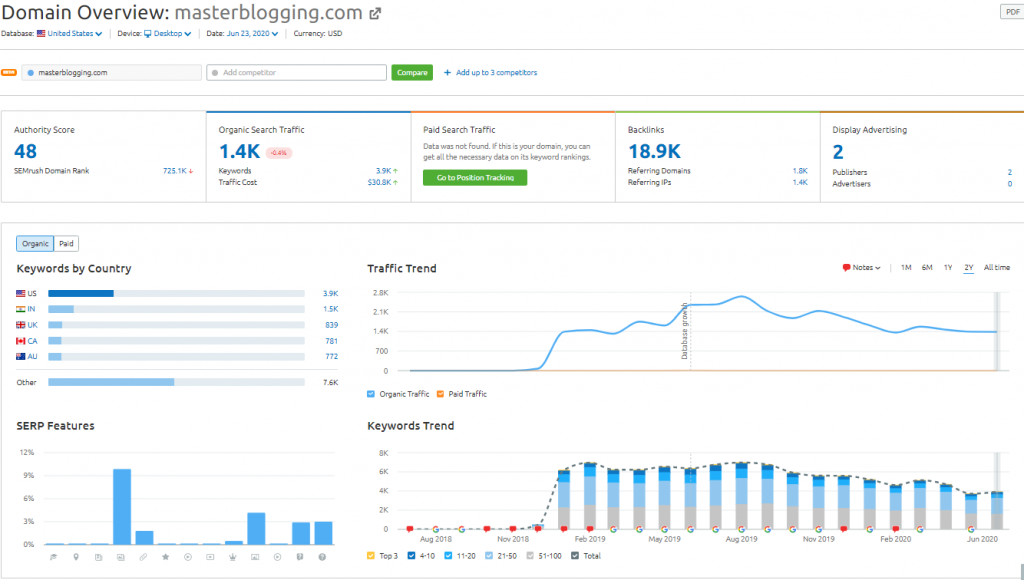Click the green Compare button
This screenshot has height=580, width=1024.
point(411,73)
